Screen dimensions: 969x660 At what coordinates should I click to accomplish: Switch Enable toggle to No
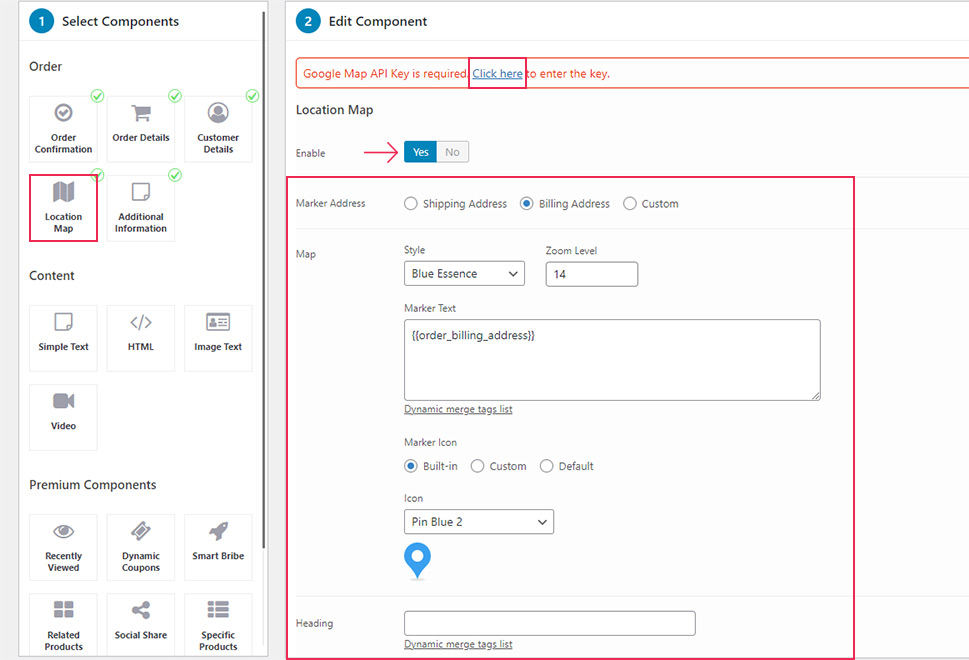click(x=453, y=152)
